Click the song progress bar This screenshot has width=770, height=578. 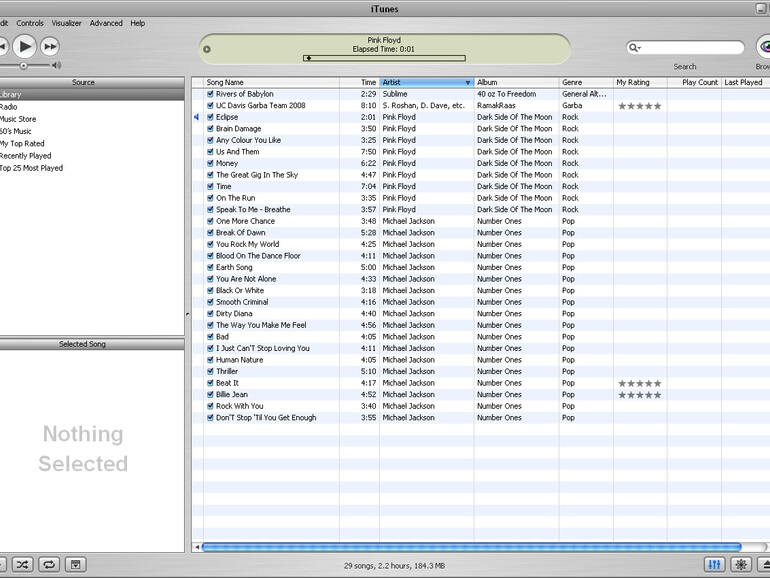384,58
